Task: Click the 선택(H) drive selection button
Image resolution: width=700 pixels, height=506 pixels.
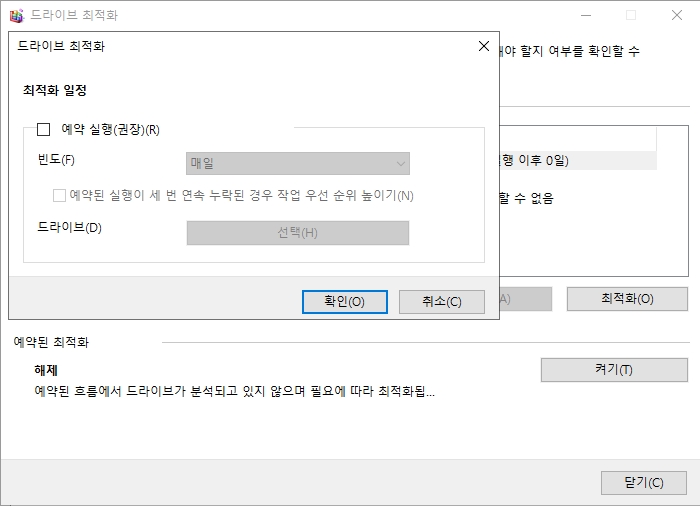Action: coord(298,233)
